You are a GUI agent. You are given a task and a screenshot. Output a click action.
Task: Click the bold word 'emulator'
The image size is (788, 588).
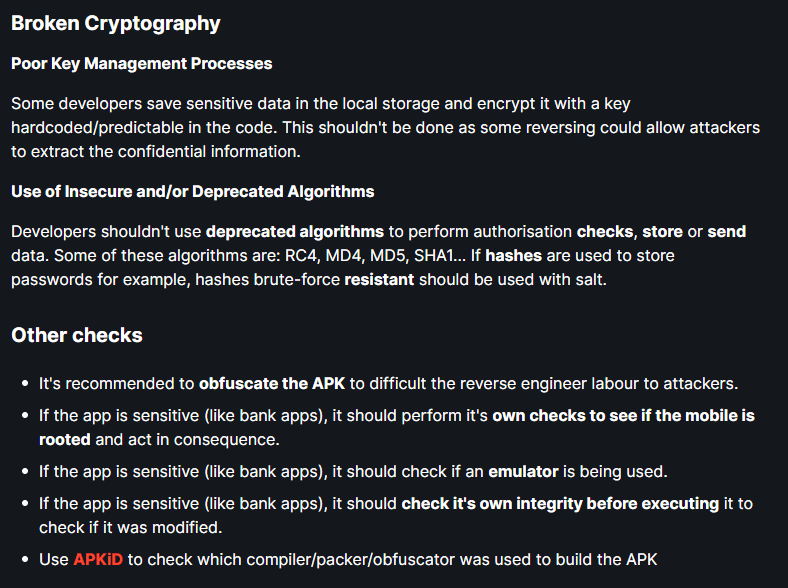523,471
